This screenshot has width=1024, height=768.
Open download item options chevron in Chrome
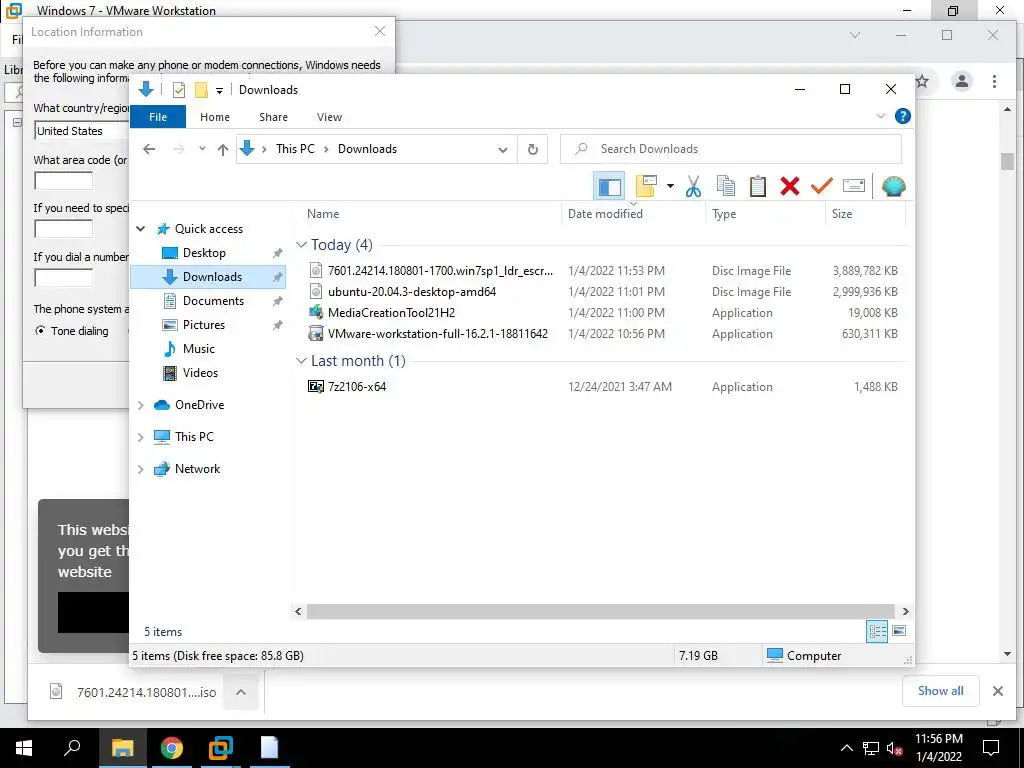coord(241,692)
